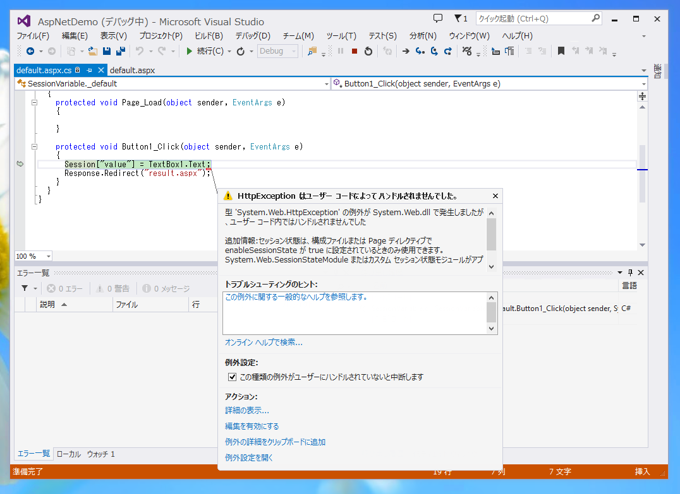Open the error list panel options dropdown
The width and height of the screenshot is (680, 494).
620,272
